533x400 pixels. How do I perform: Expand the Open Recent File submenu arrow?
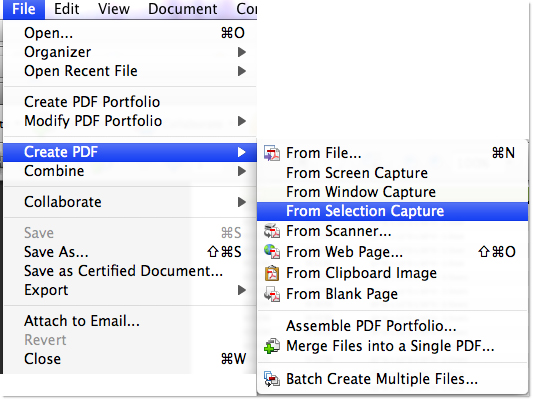coord(242,71)
